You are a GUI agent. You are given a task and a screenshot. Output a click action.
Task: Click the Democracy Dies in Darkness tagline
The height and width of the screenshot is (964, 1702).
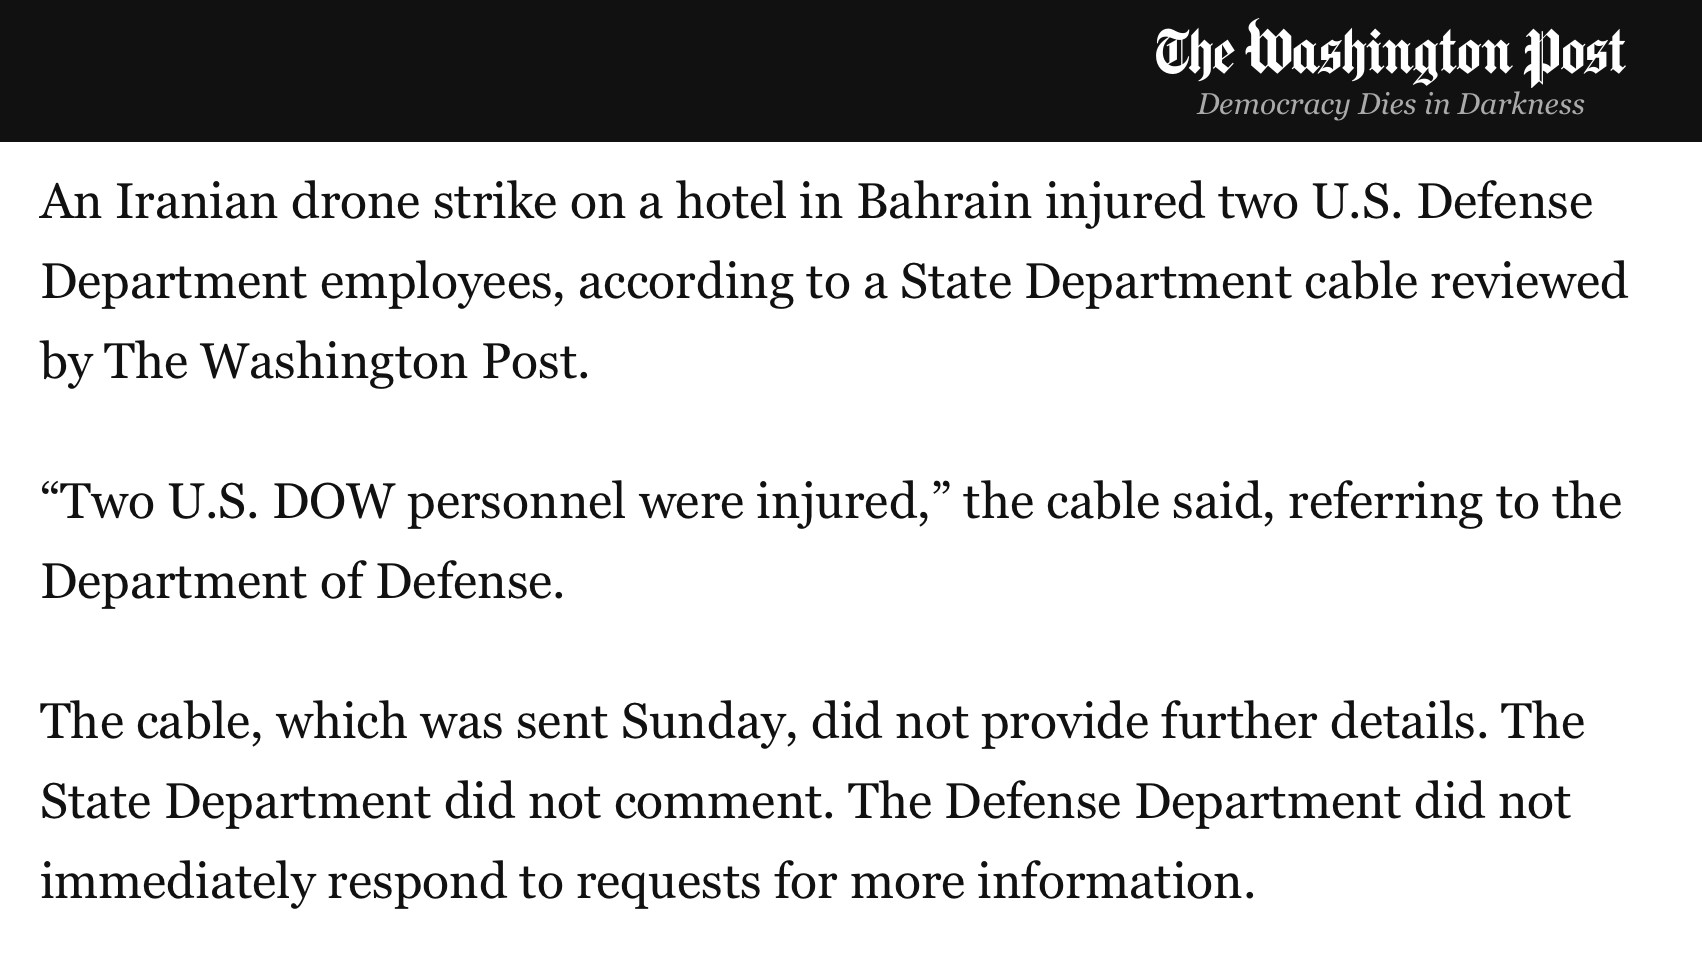pyautogui.click(x=1390, y=104)
